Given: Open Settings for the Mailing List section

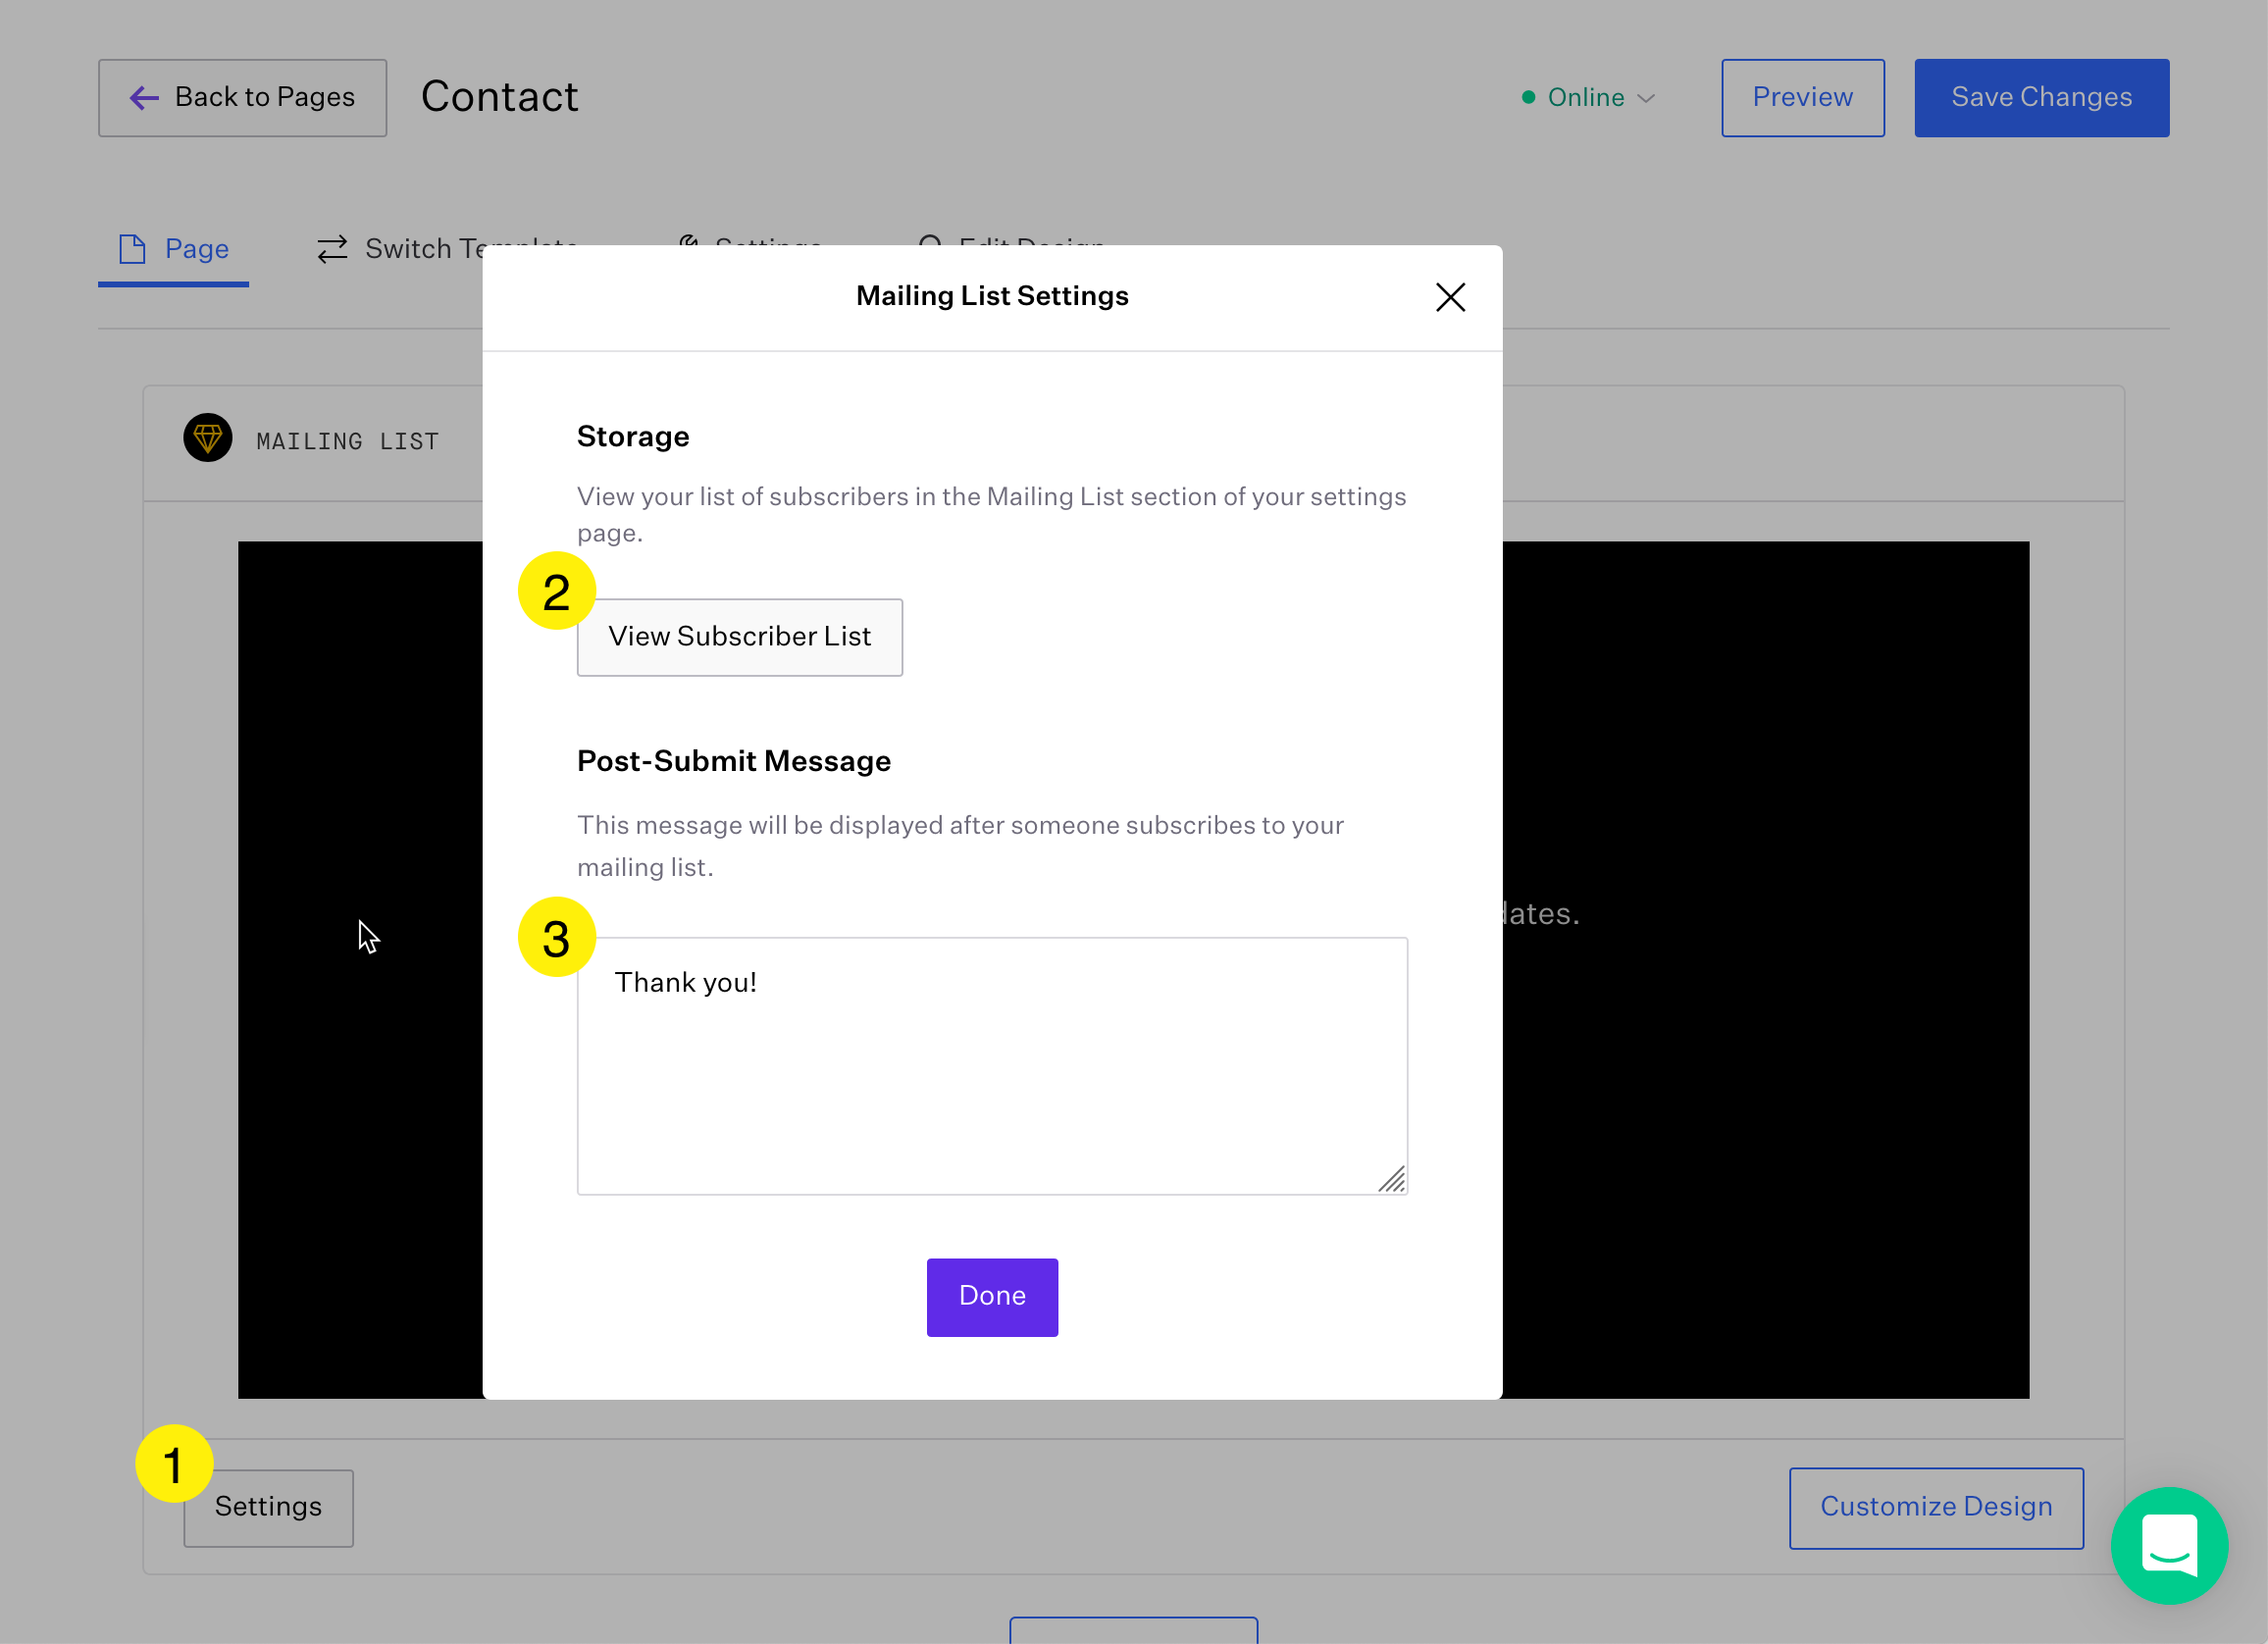Looking at the screenshot, I should 268,1507.
